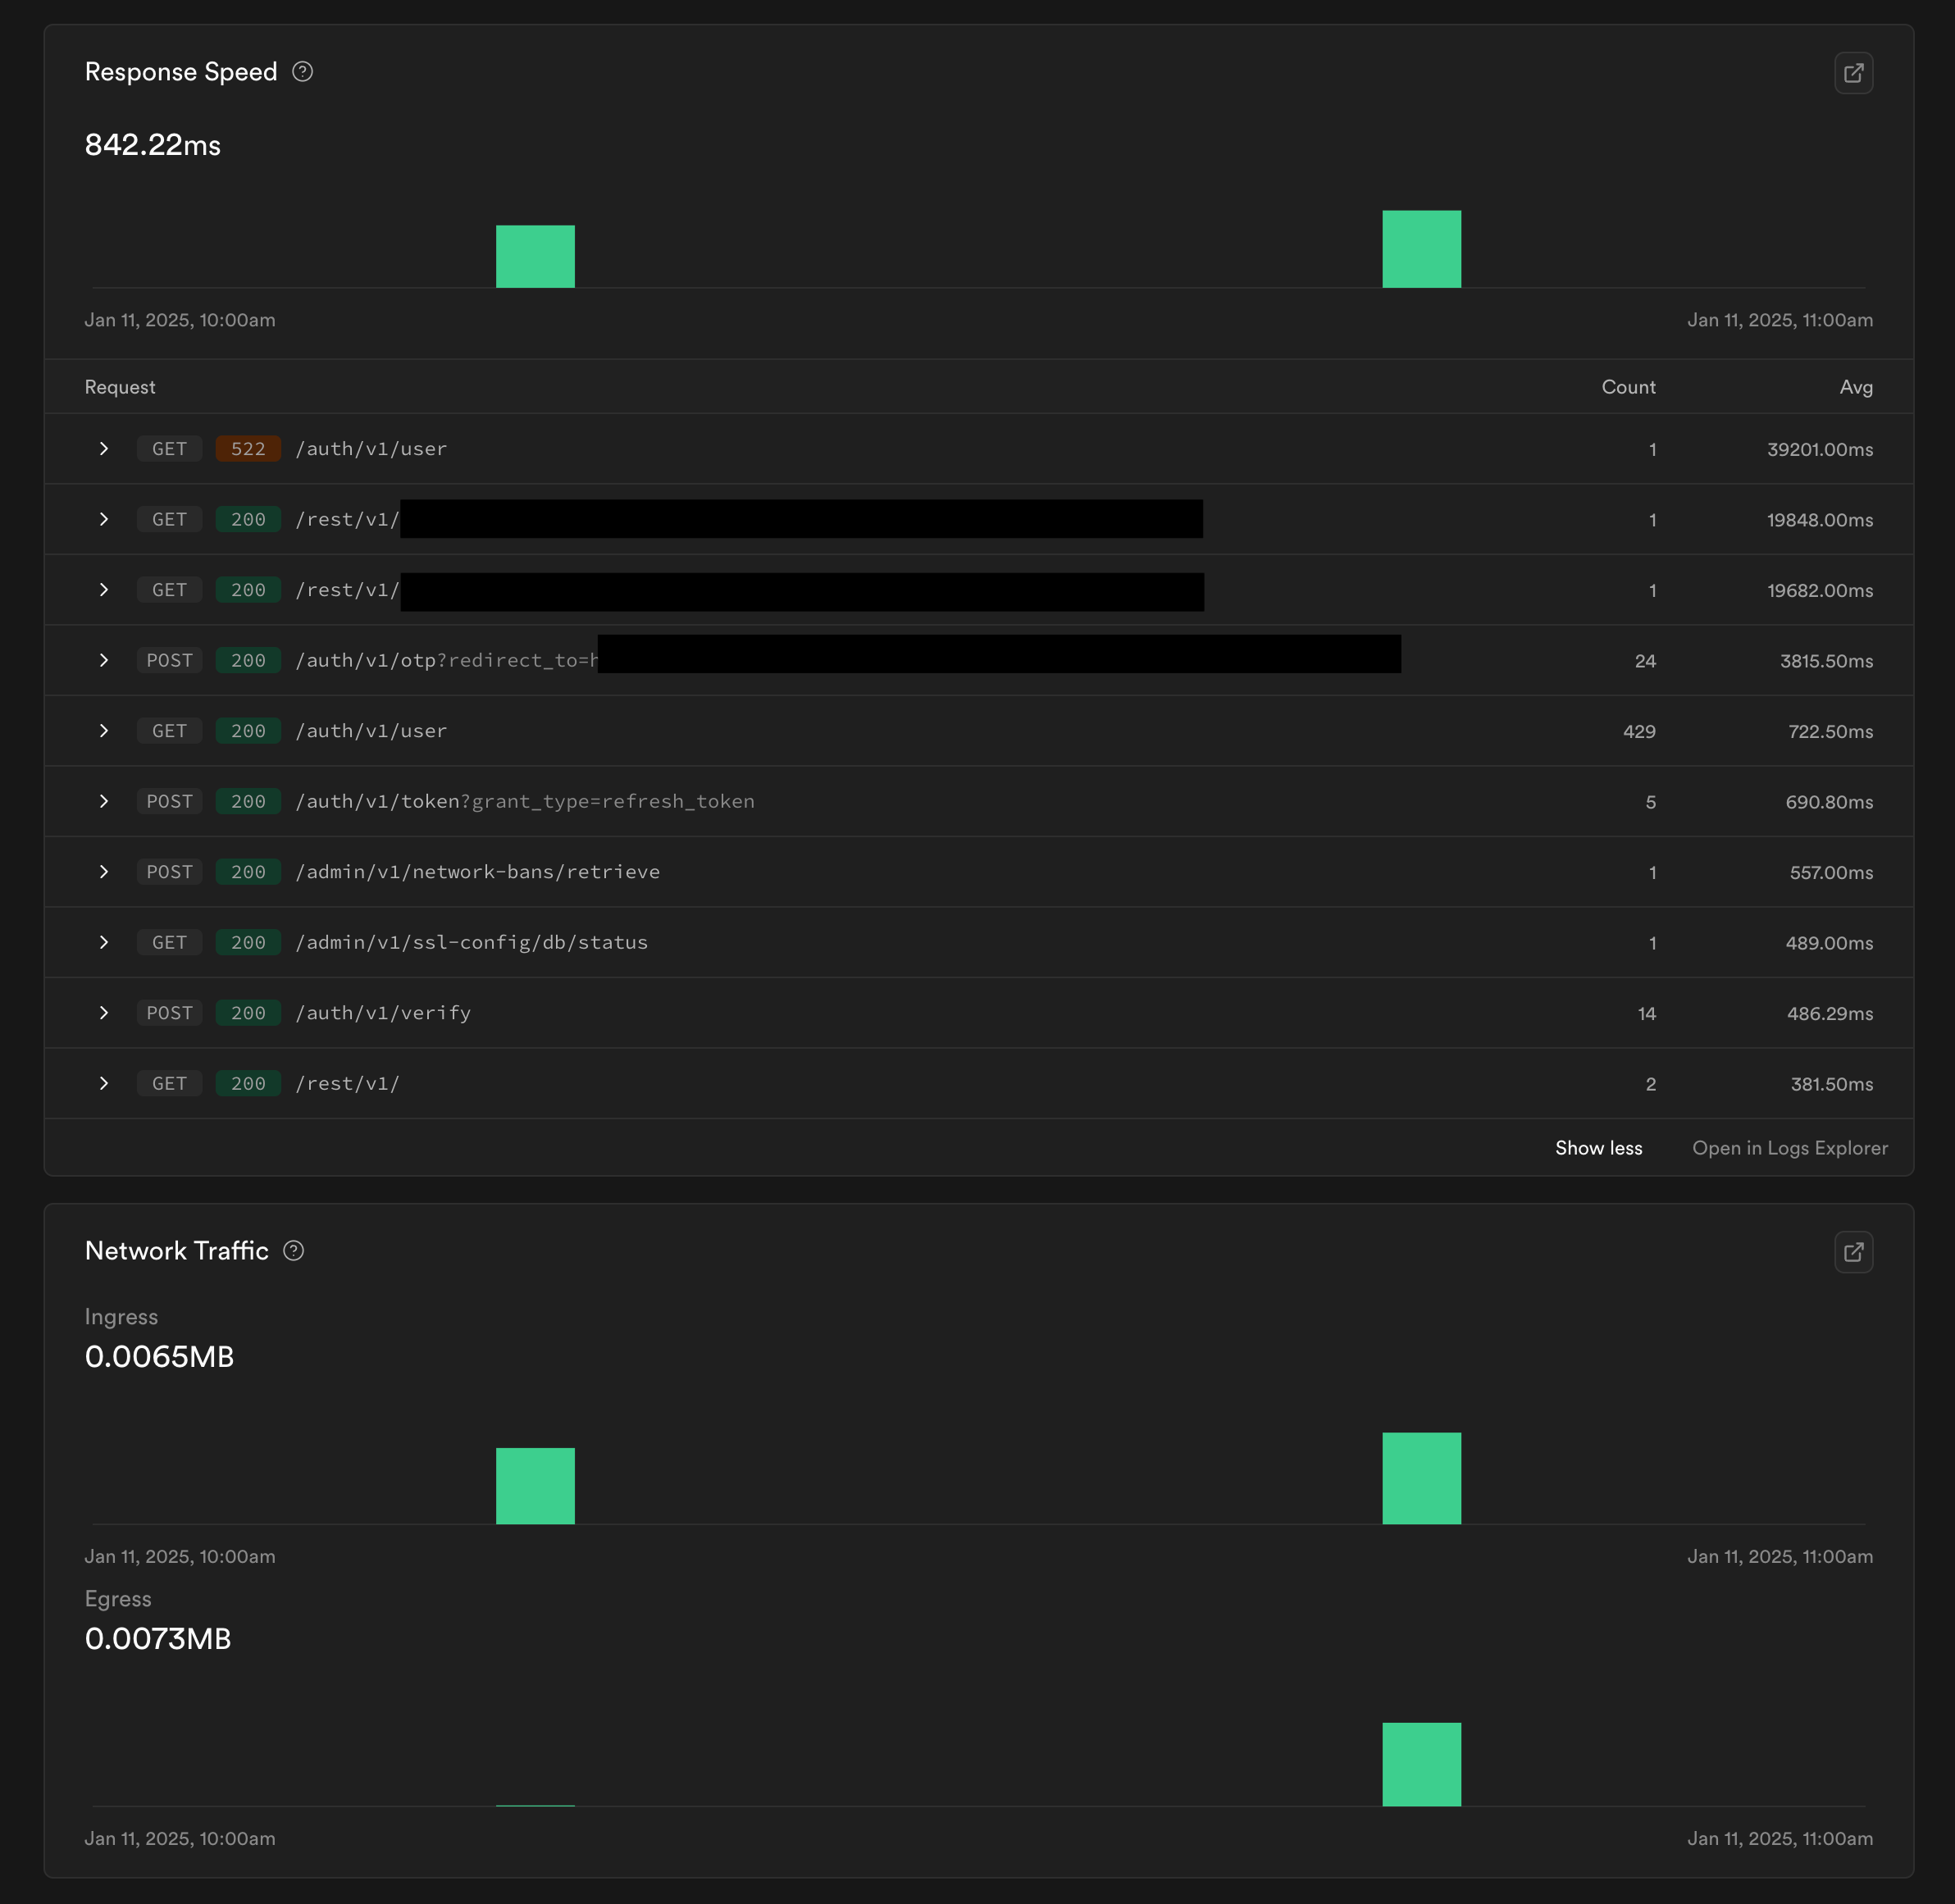This screenshot has width=1955, height=1904.
Task: Click the external link icon on Response Speed card
Action: coord(1853,73)
